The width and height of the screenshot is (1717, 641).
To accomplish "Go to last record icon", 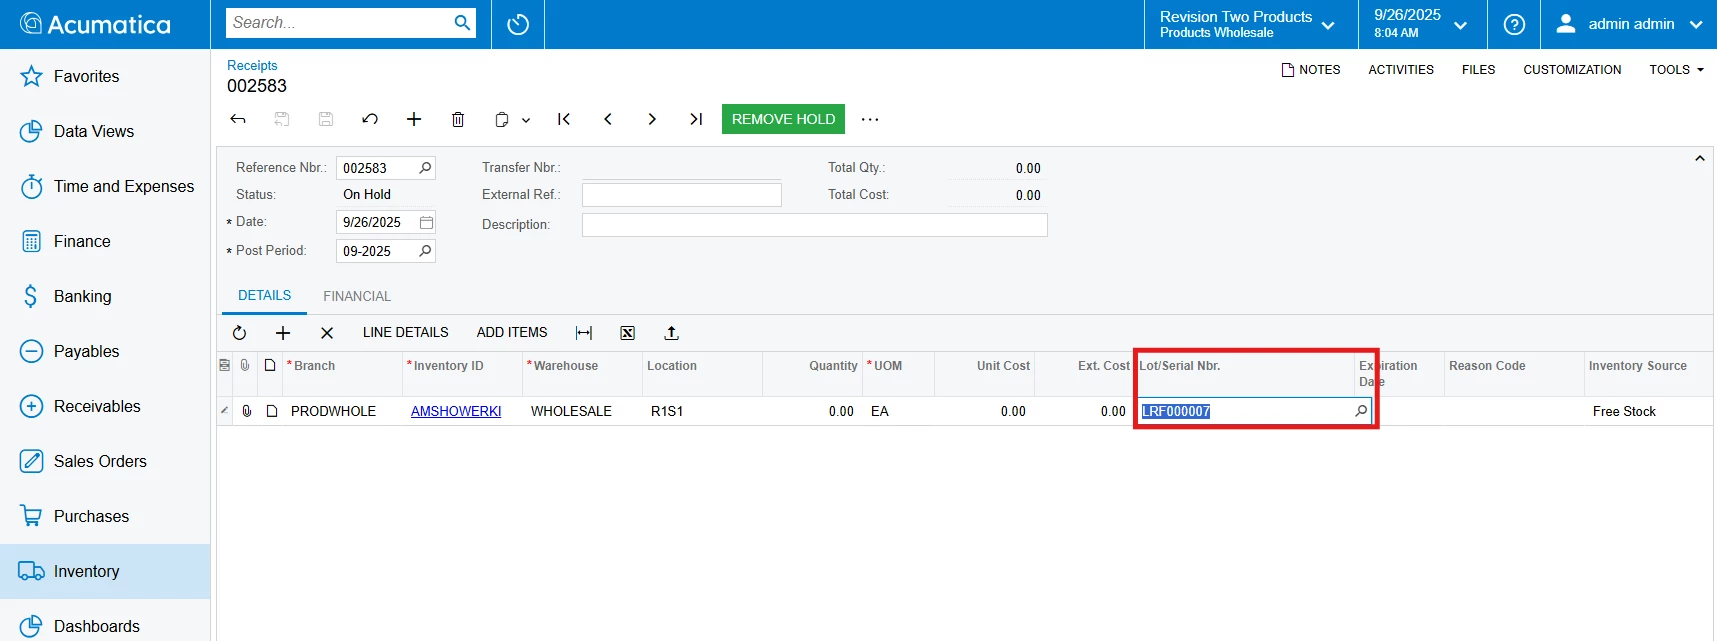I will 696,119.
